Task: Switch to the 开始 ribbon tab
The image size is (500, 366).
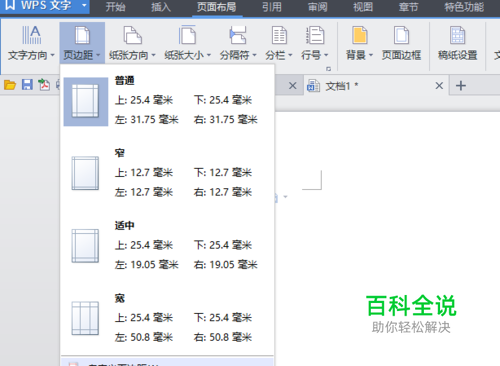Action: [x=115, y=7]
